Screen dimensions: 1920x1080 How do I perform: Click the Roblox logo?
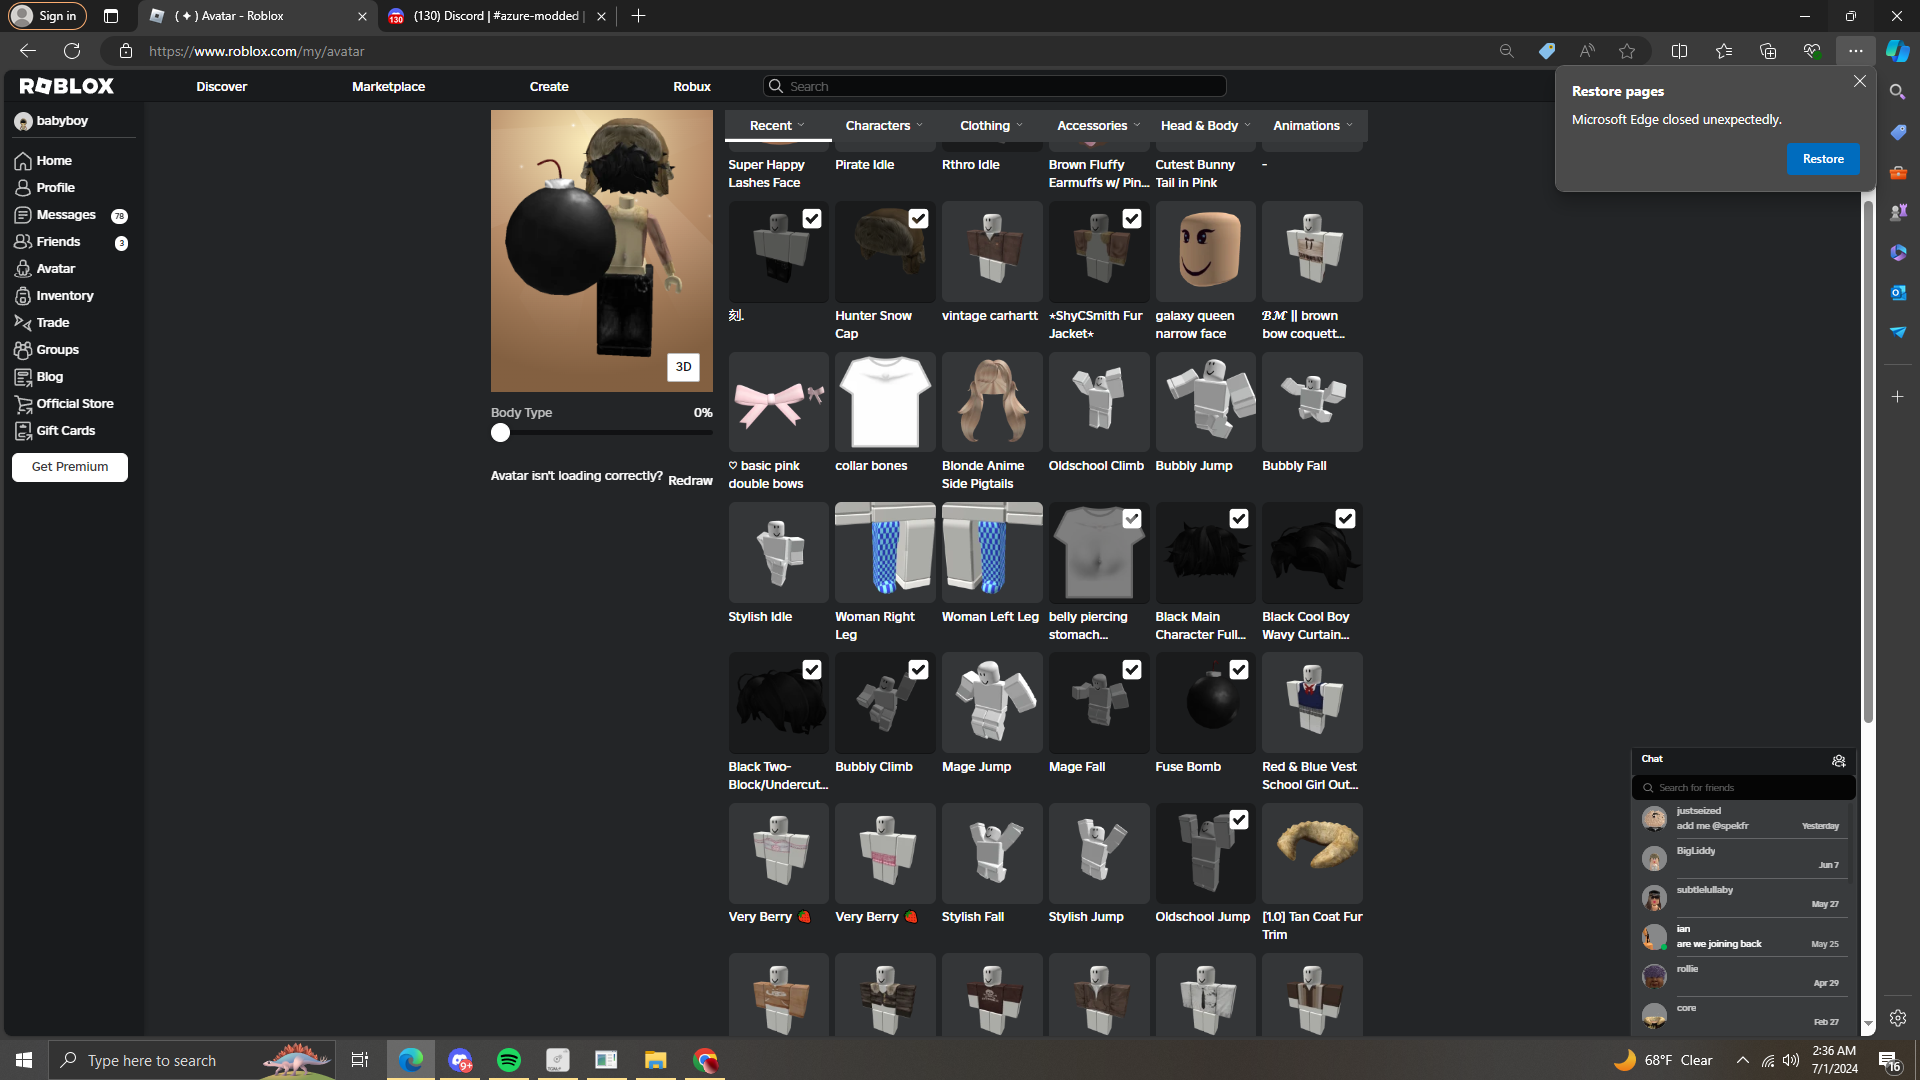coord(67,86)
